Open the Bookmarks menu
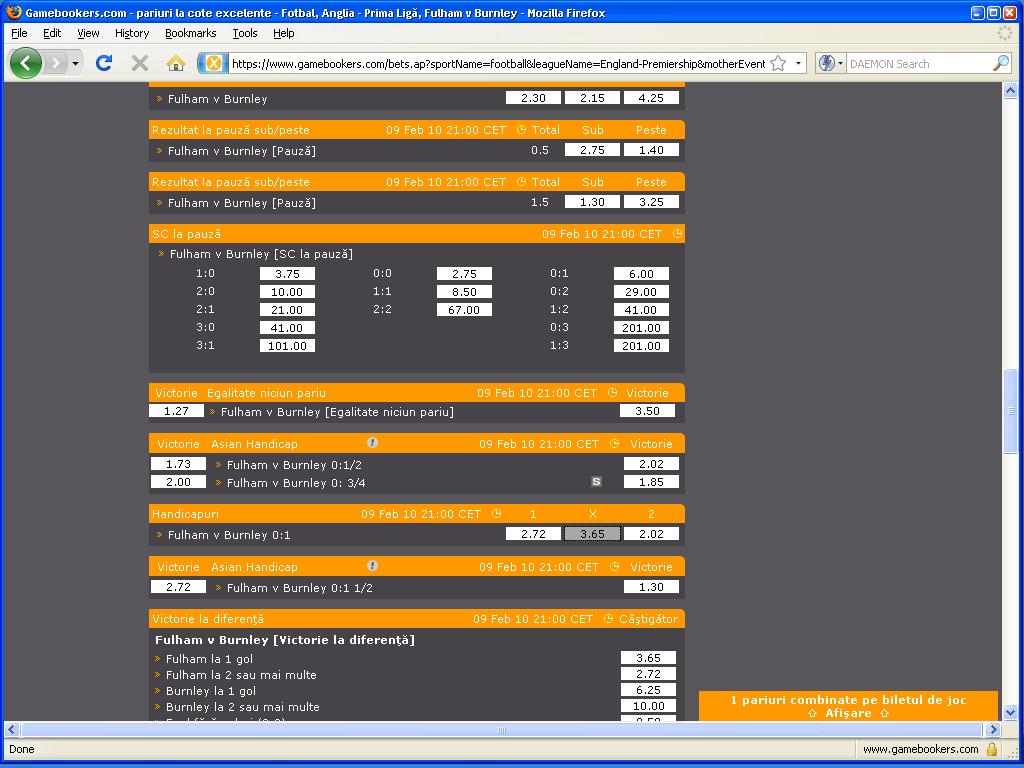Viewport: 1024px width, 768px height. click(191, 33)
